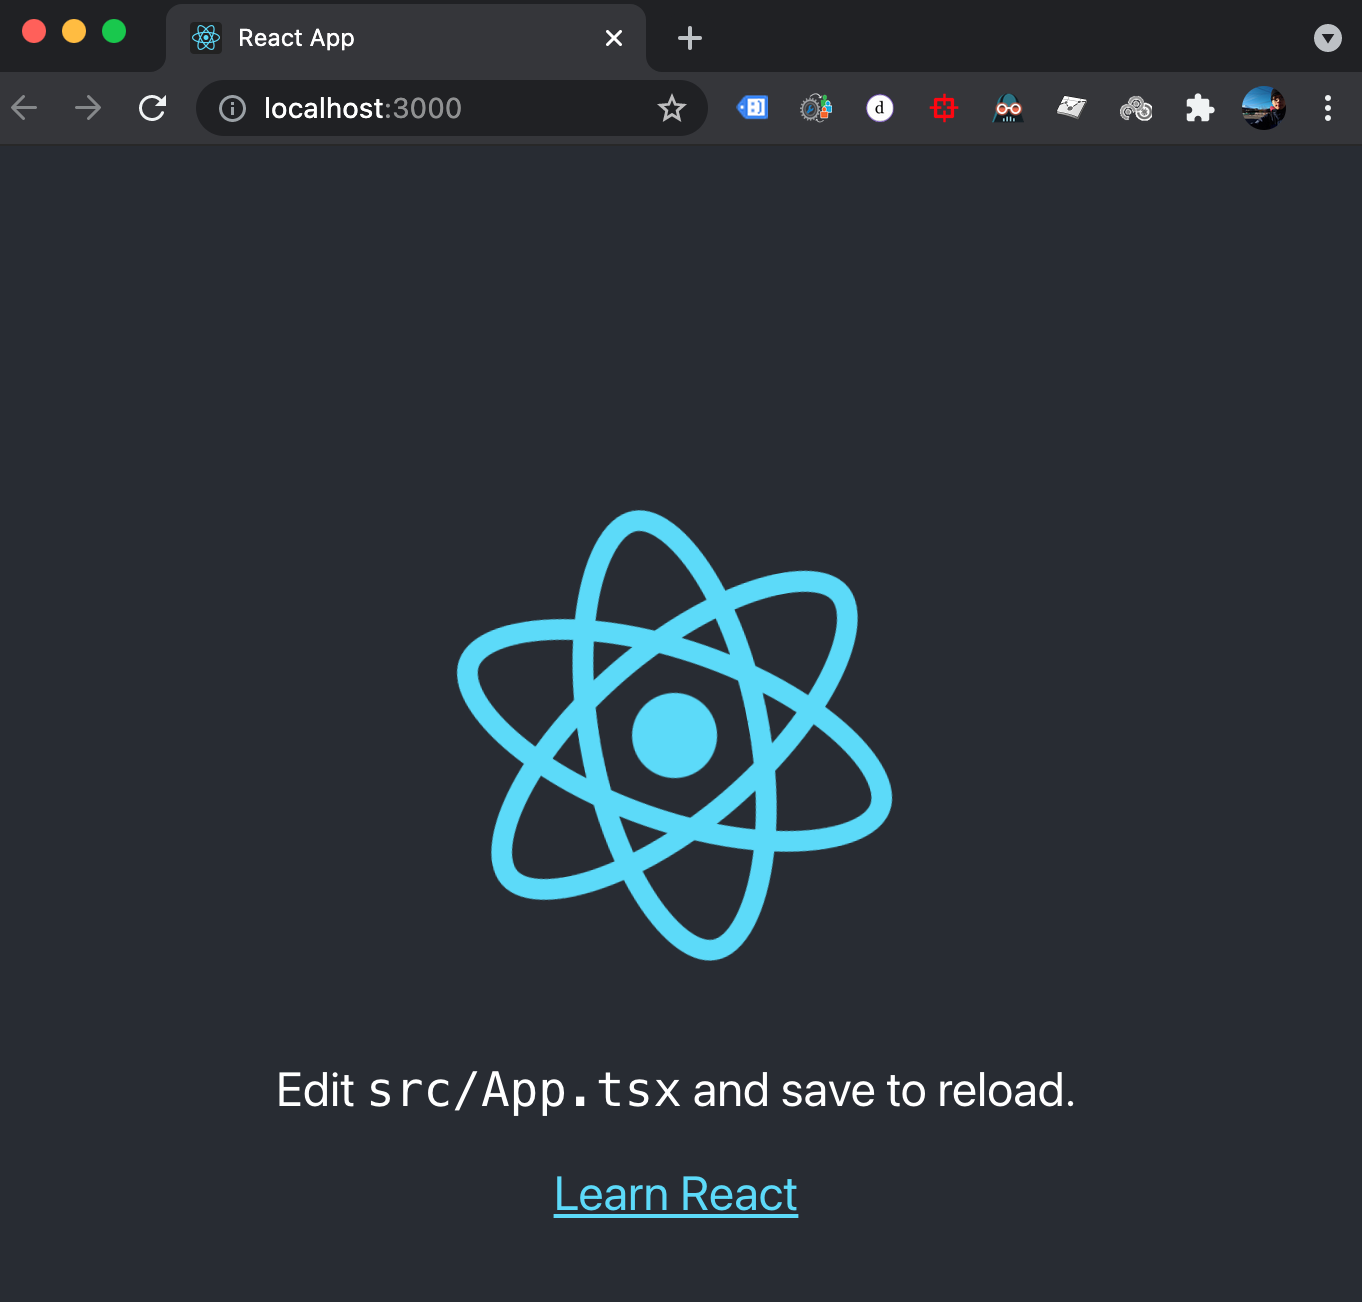Open the red crosshair extension

pyautogui.click(x=944, y=107)
